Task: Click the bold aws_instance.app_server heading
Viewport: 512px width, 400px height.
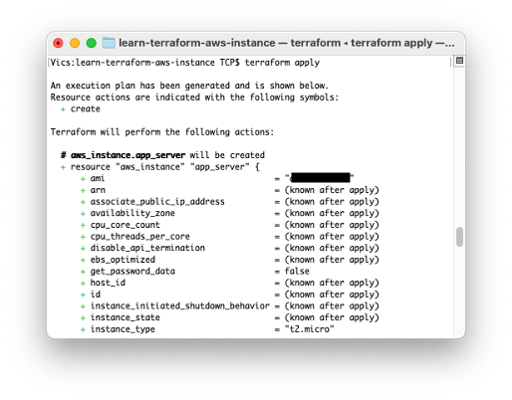Action: (x=128, y=155)
